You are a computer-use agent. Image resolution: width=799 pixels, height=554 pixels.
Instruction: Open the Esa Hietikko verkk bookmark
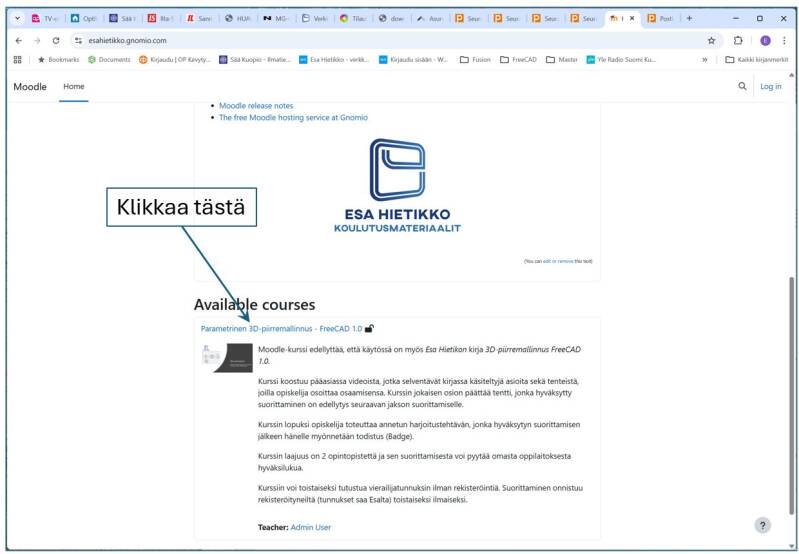click(334, 60)
